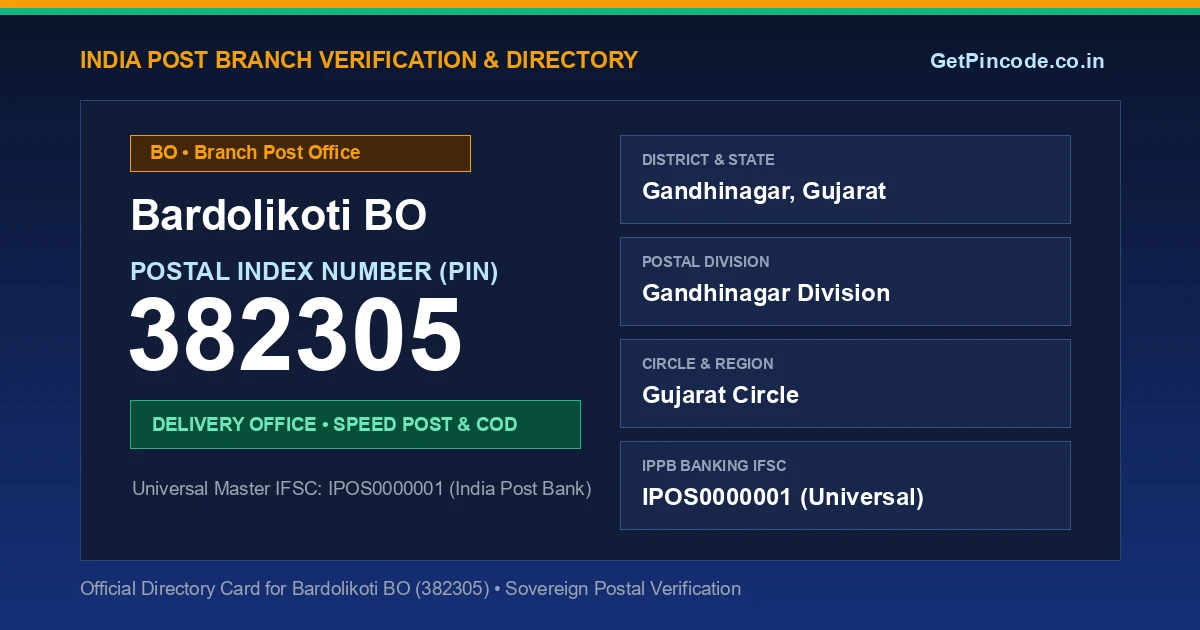
Task: Click the Official Directory Card footer text
Action: click(410, 588)
